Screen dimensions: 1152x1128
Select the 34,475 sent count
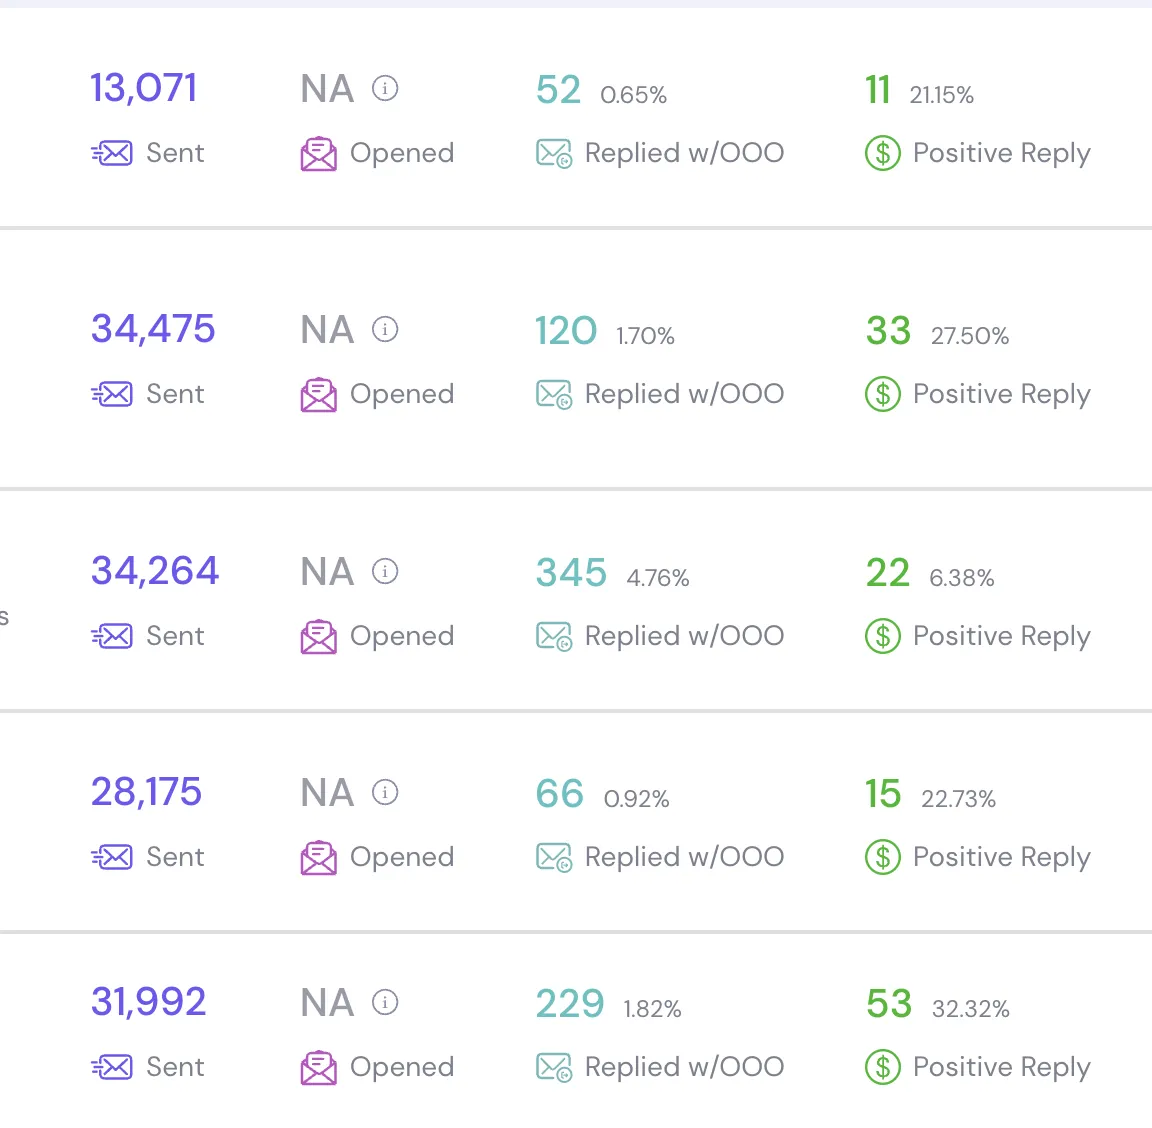tap(153, 328)
